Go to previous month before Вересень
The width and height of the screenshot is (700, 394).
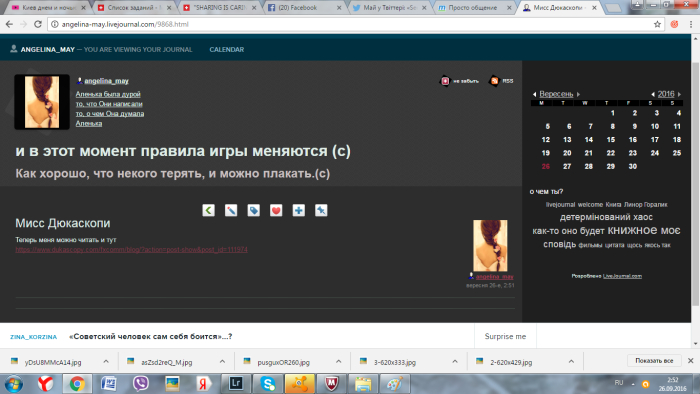[x=534, y=94]
